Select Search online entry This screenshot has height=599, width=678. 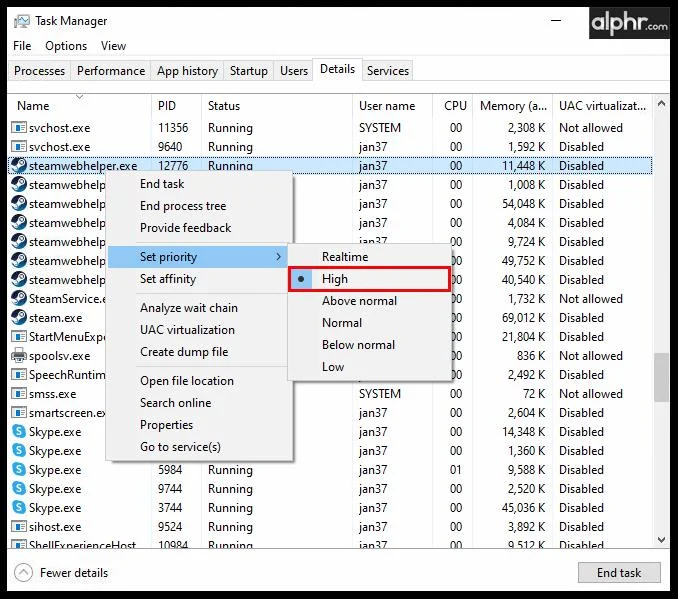tap(199, 403)
